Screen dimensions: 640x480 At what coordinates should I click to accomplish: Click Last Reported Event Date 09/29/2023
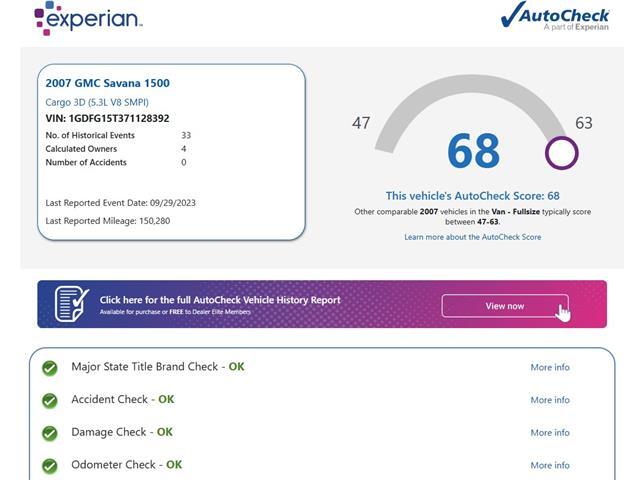click(x=120, y=203)
